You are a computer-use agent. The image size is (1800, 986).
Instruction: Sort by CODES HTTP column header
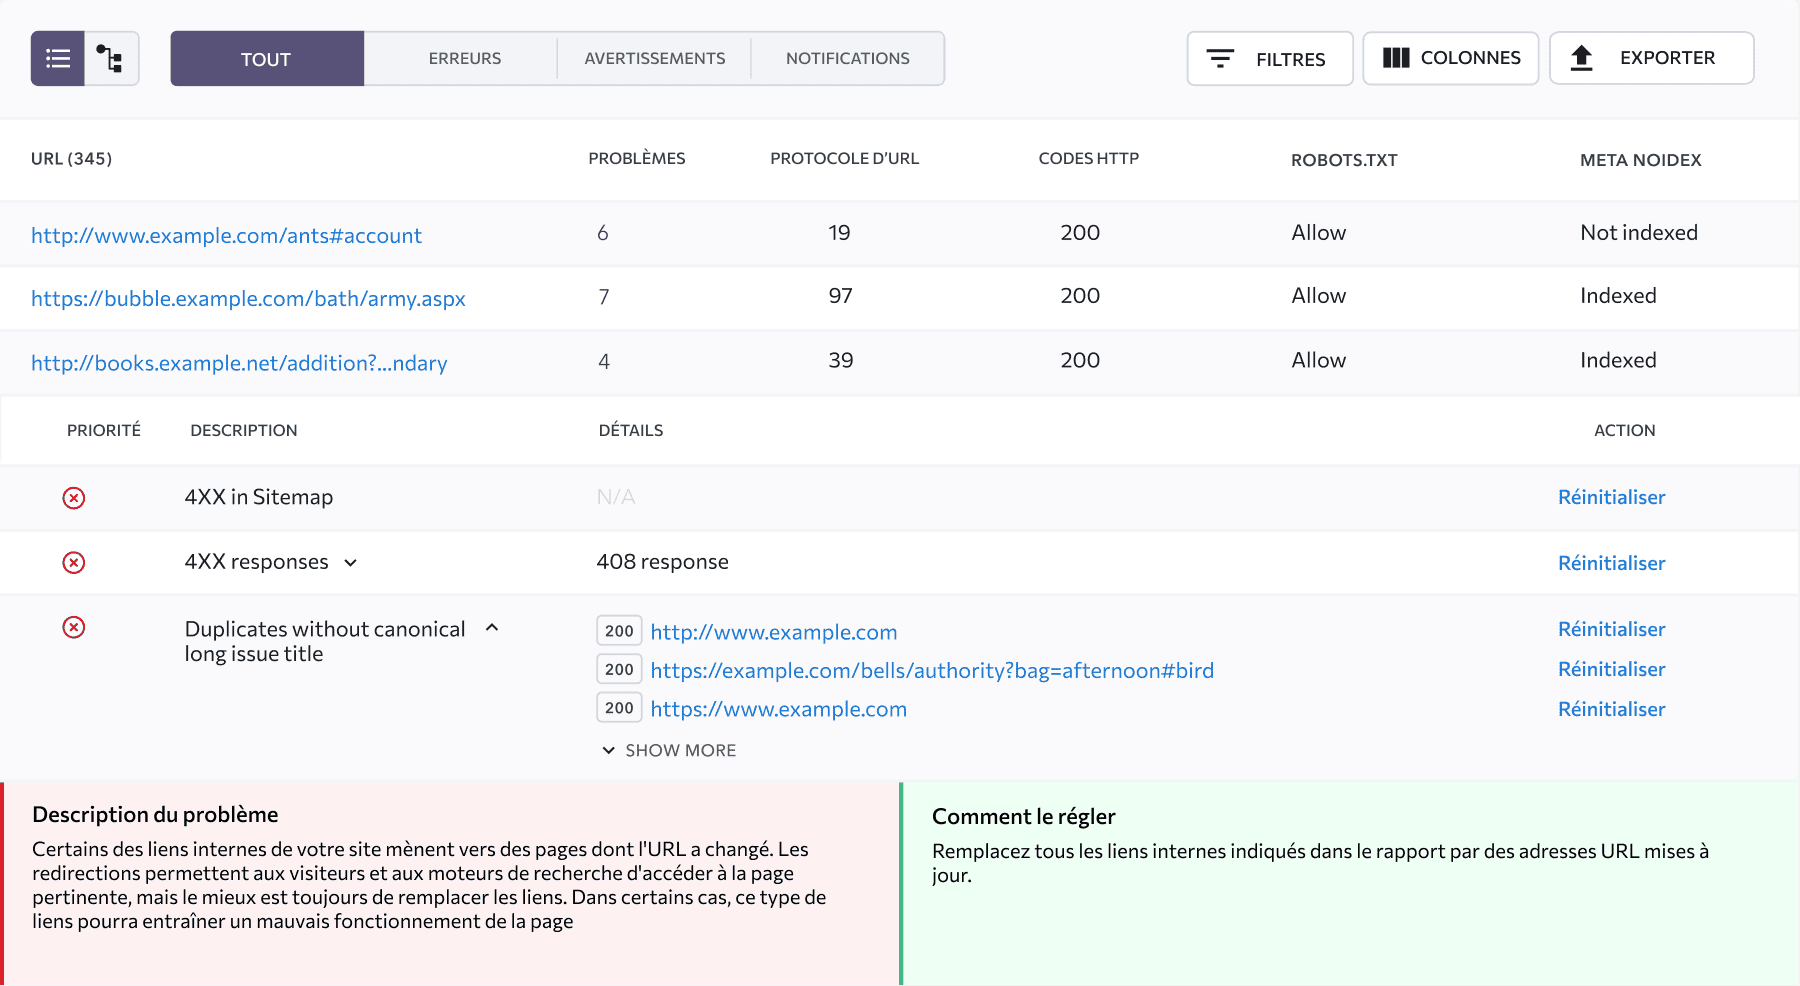(1089, 159)
